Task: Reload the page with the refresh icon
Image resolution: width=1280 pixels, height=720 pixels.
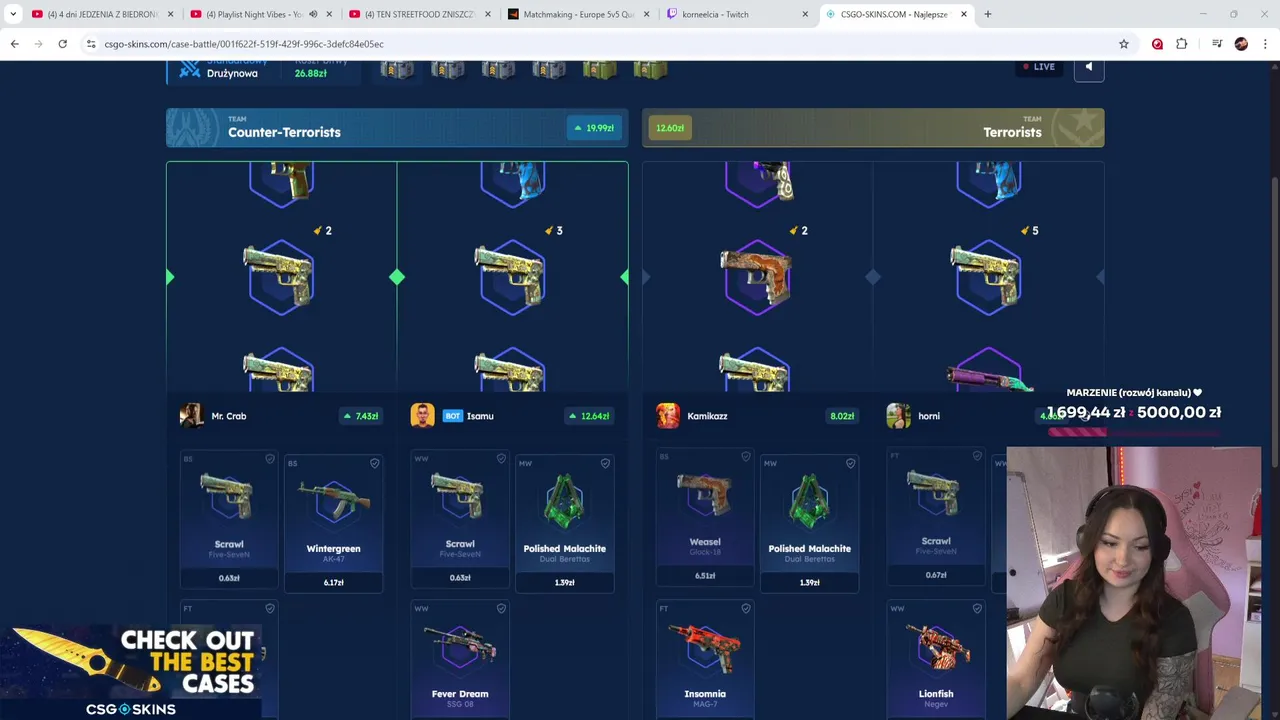Action: click(62, 44)
